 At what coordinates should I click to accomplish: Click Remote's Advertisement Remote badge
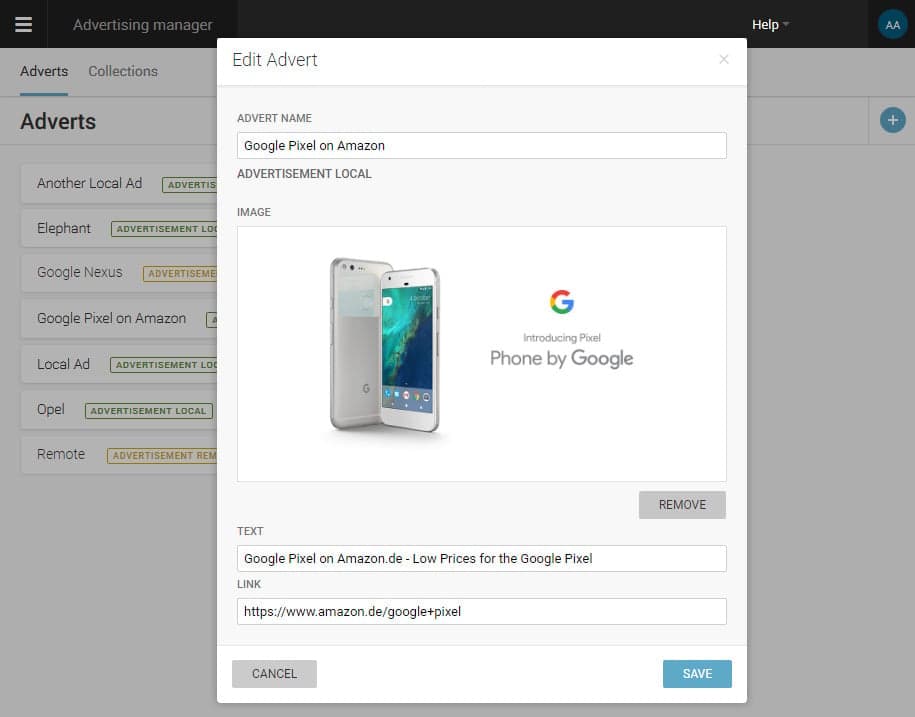(x=162, y=456)
